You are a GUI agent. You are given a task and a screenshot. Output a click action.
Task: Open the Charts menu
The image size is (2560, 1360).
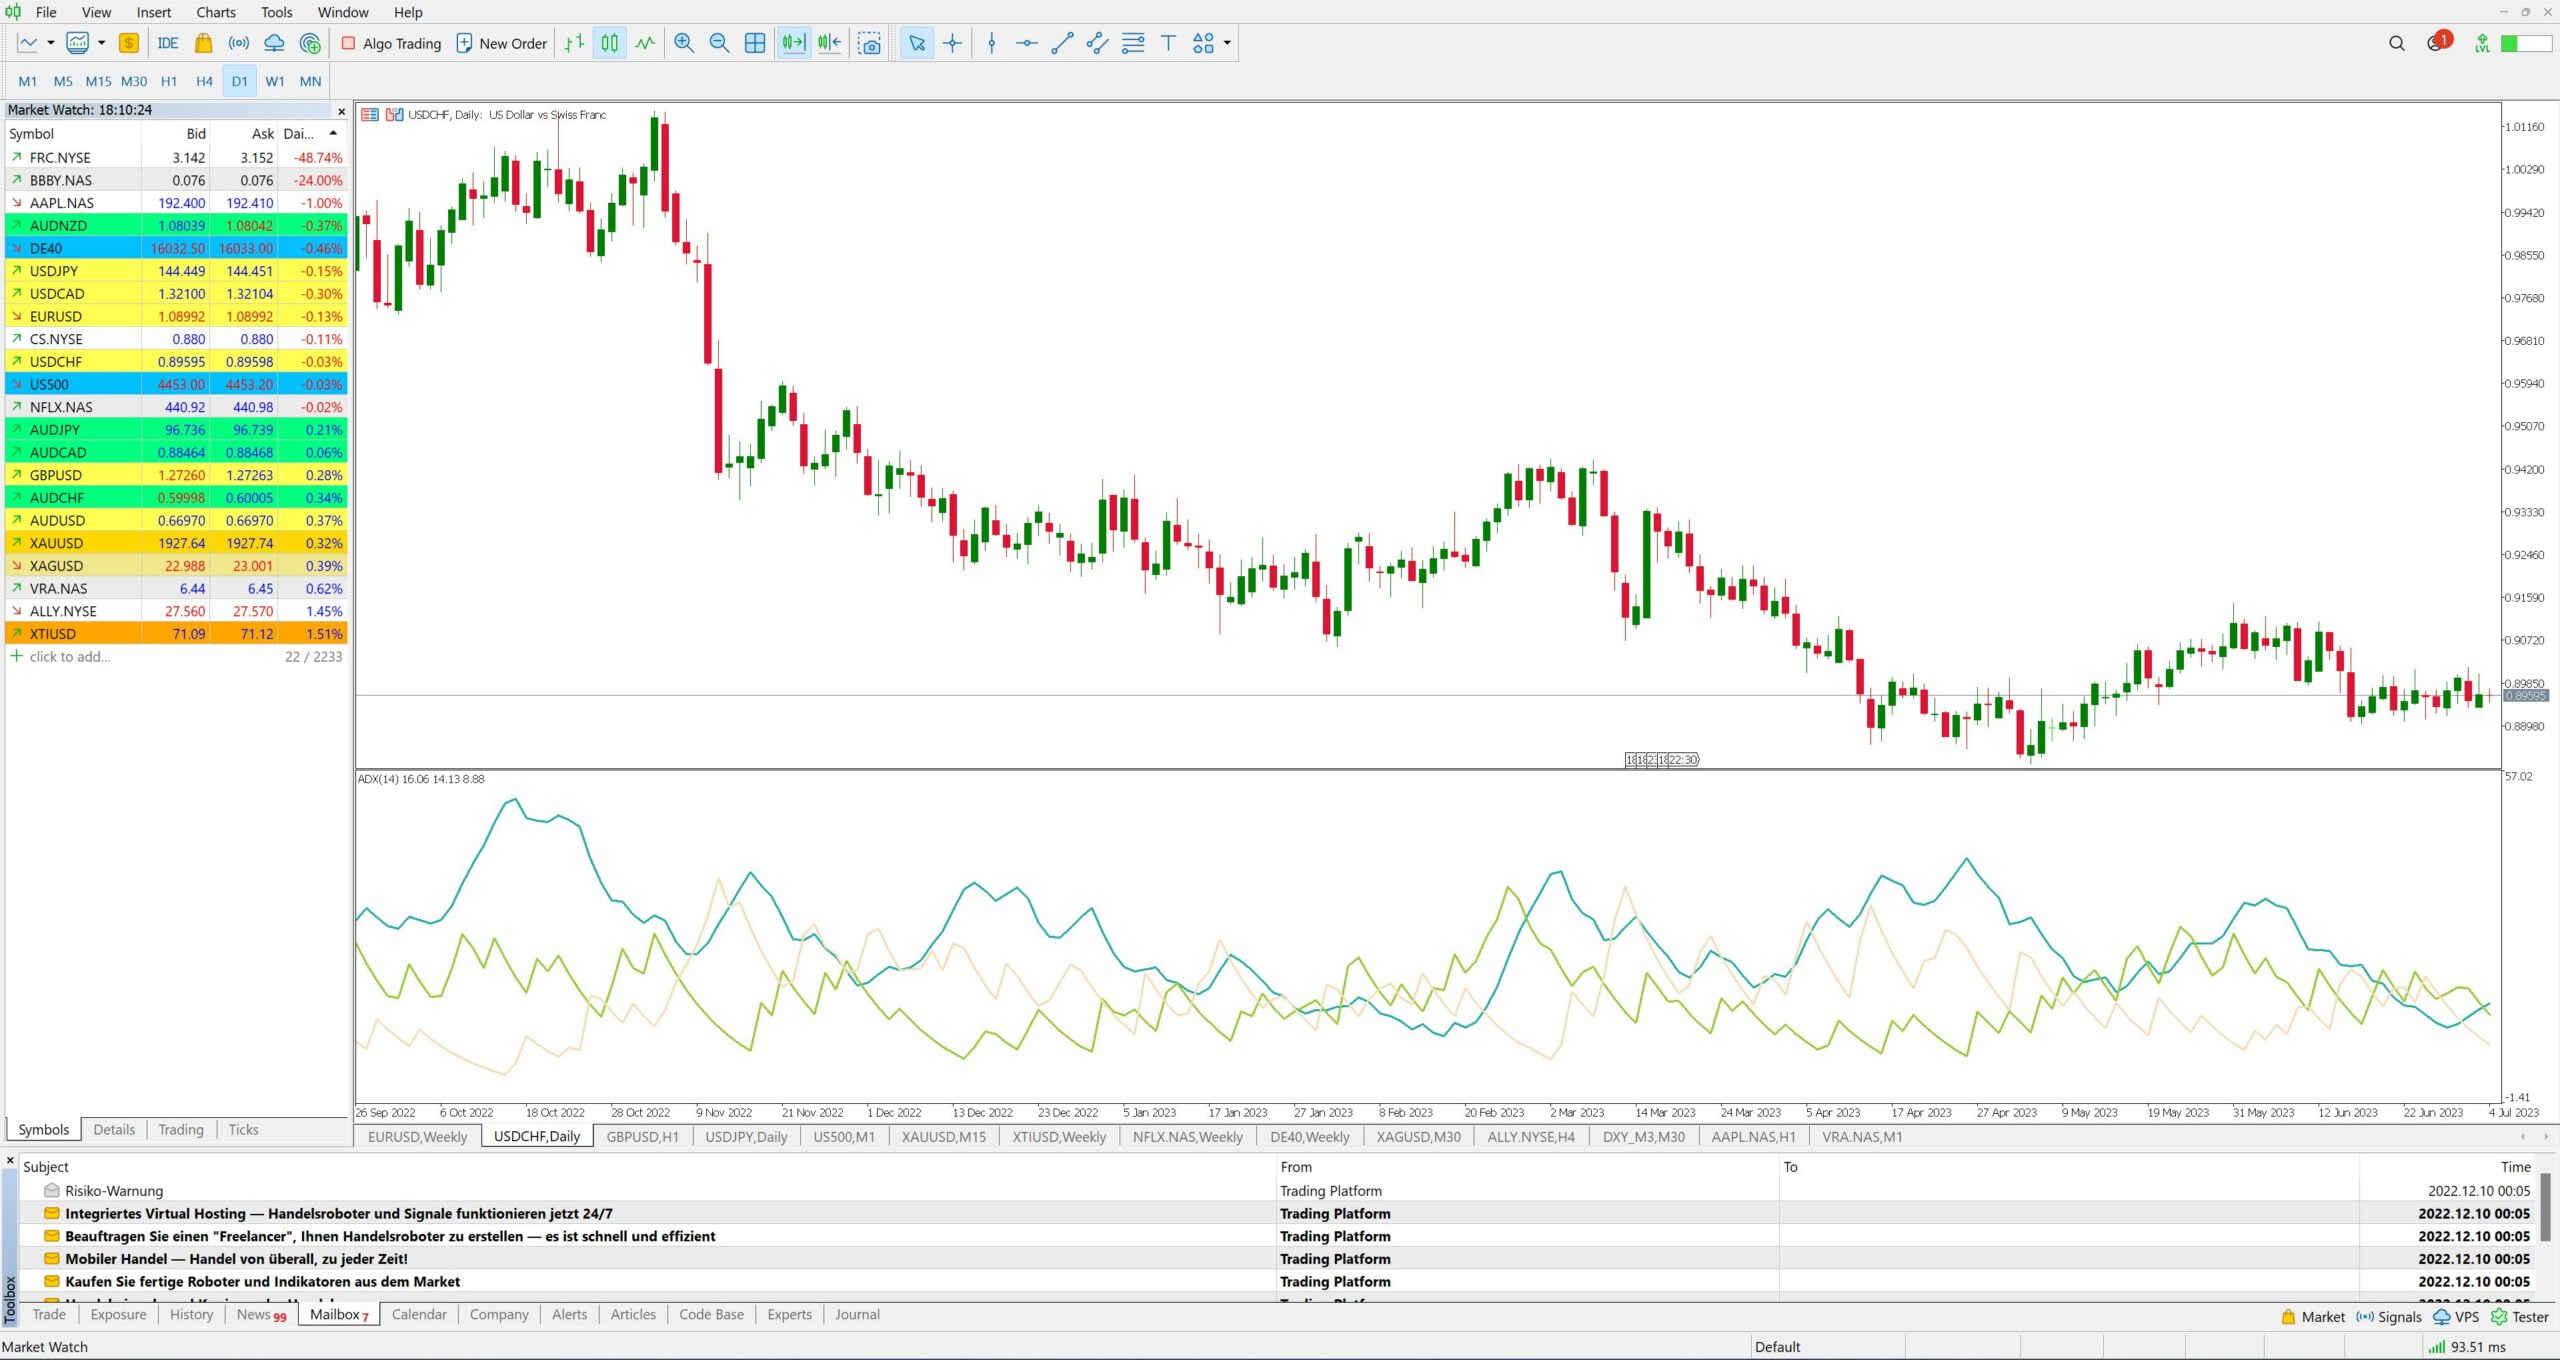click(x=214, y=12)
